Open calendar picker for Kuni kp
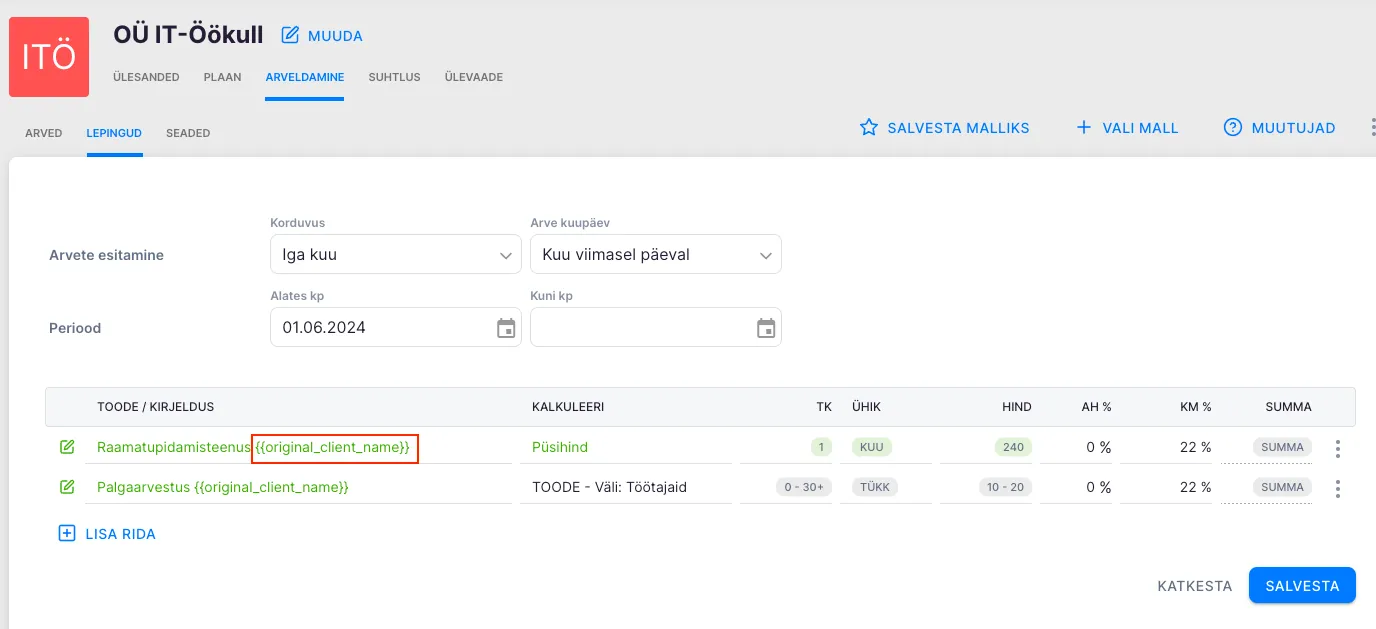The width and height of the screenshot is (1376, 629). click(766, 328)
